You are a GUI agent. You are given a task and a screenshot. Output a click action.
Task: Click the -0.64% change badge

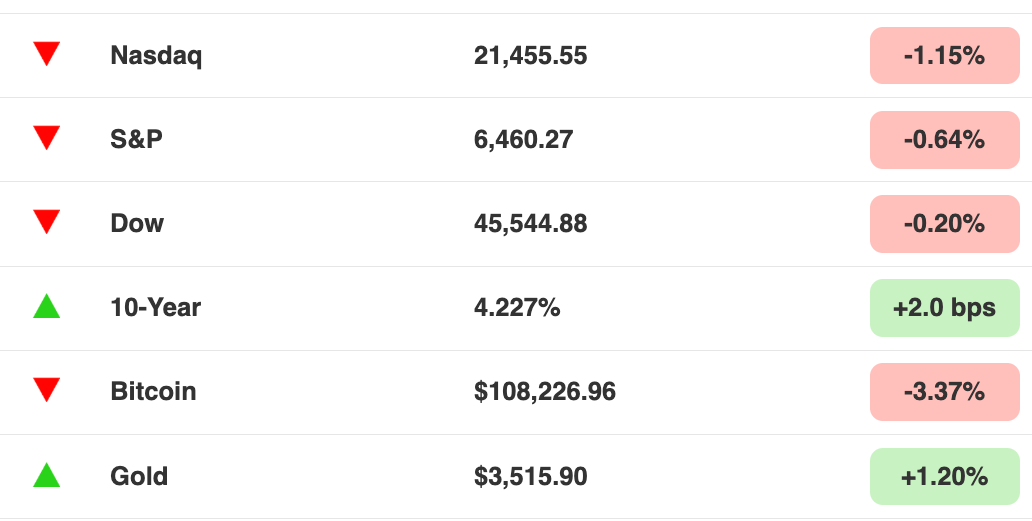(944, 139)
